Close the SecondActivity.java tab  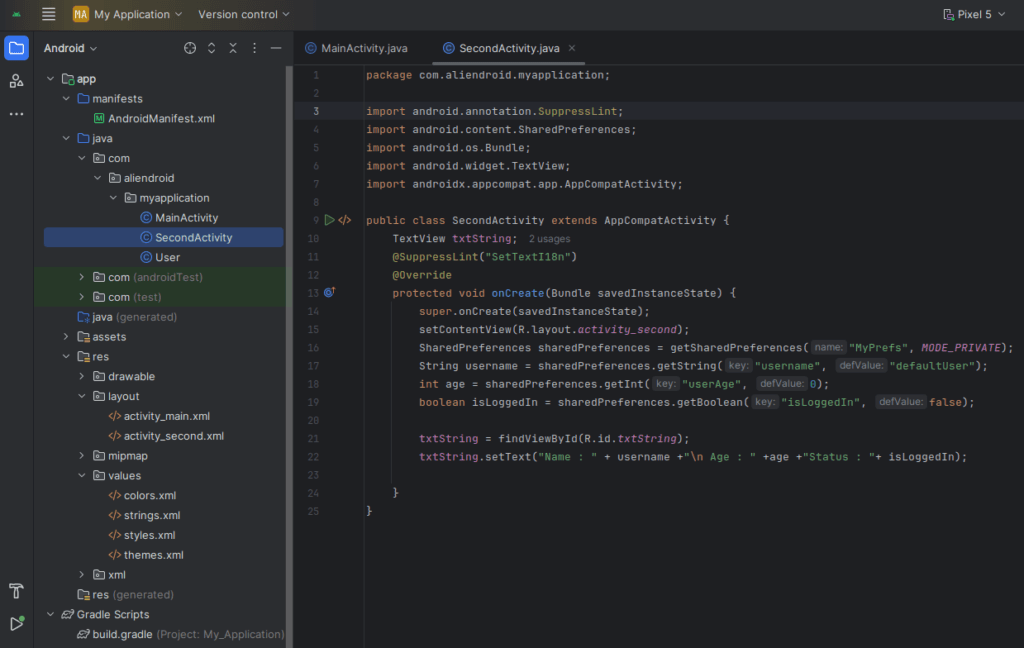(x=571, y=48)
